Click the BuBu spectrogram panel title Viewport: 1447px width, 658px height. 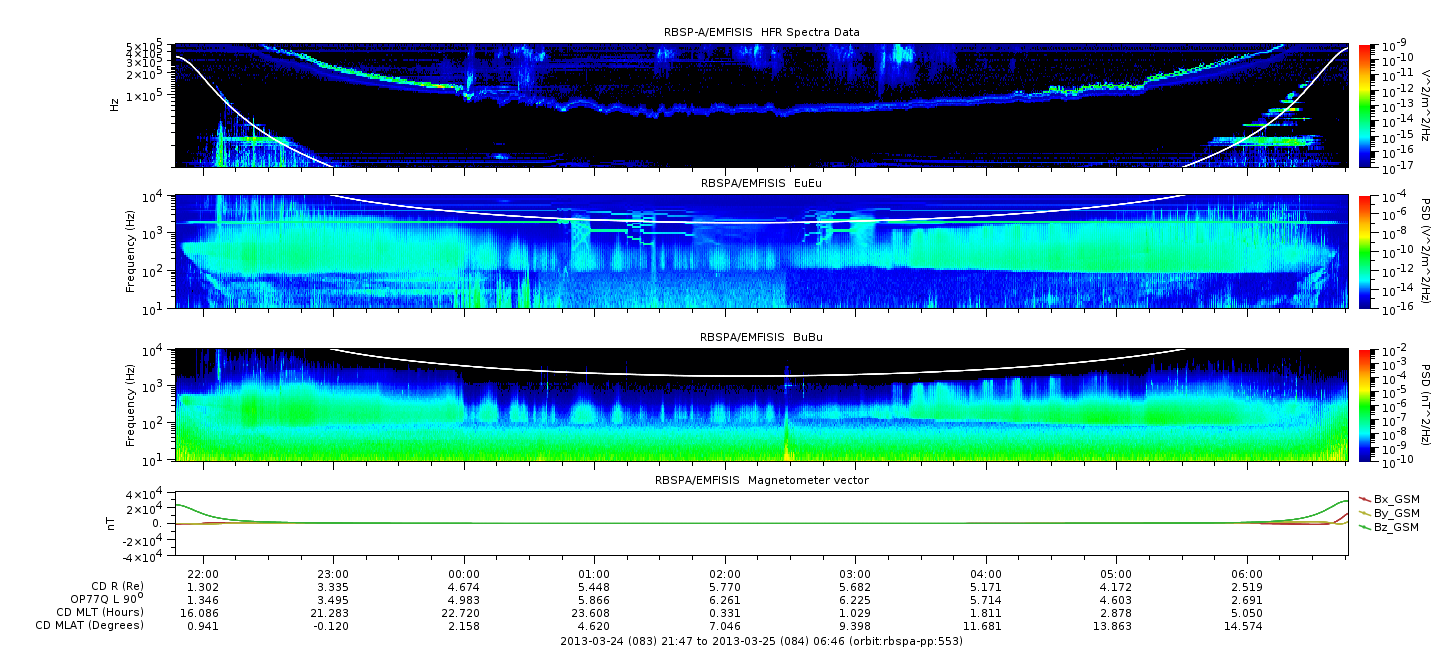click(x=761, y=338)
